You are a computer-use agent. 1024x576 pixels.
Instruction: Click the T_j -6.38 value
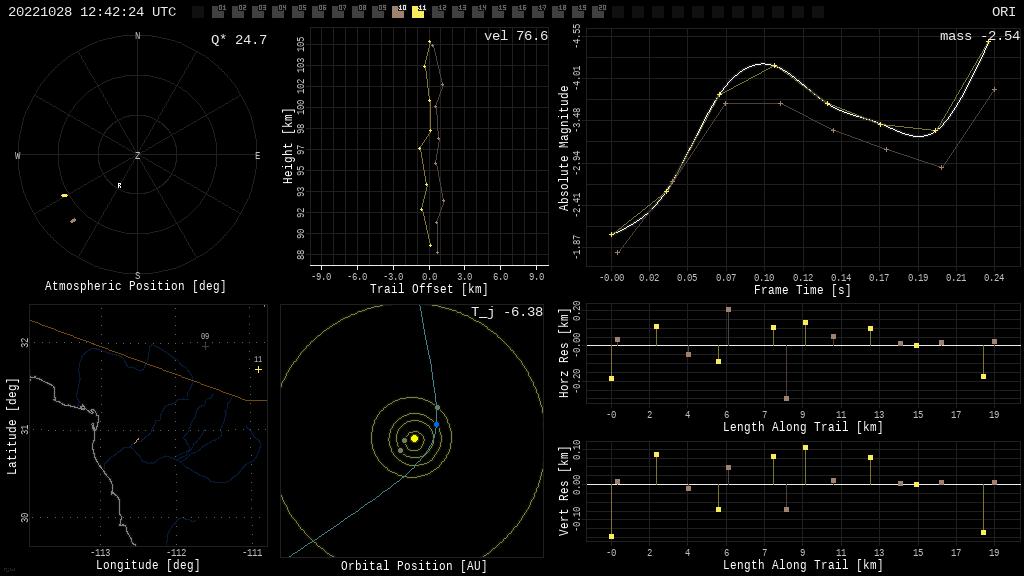[x=507, y=312]
